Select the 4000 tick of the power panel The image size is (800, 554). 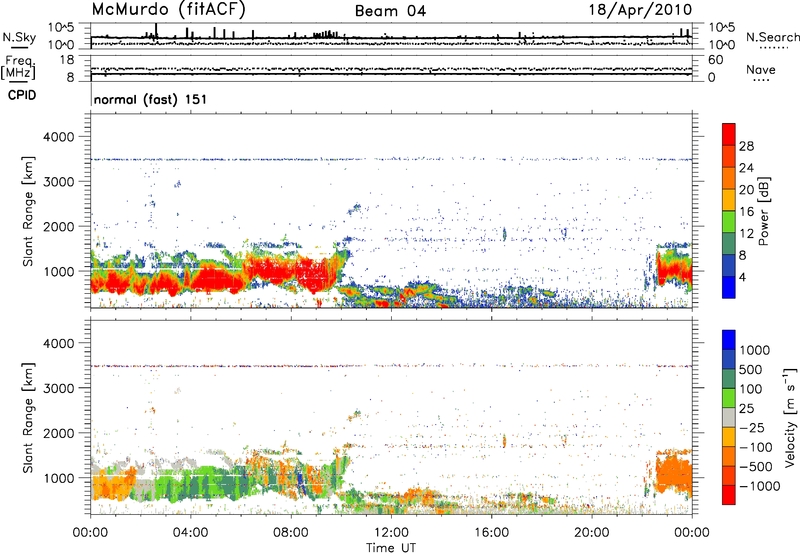pyautogui.click(x=59, y=137)
